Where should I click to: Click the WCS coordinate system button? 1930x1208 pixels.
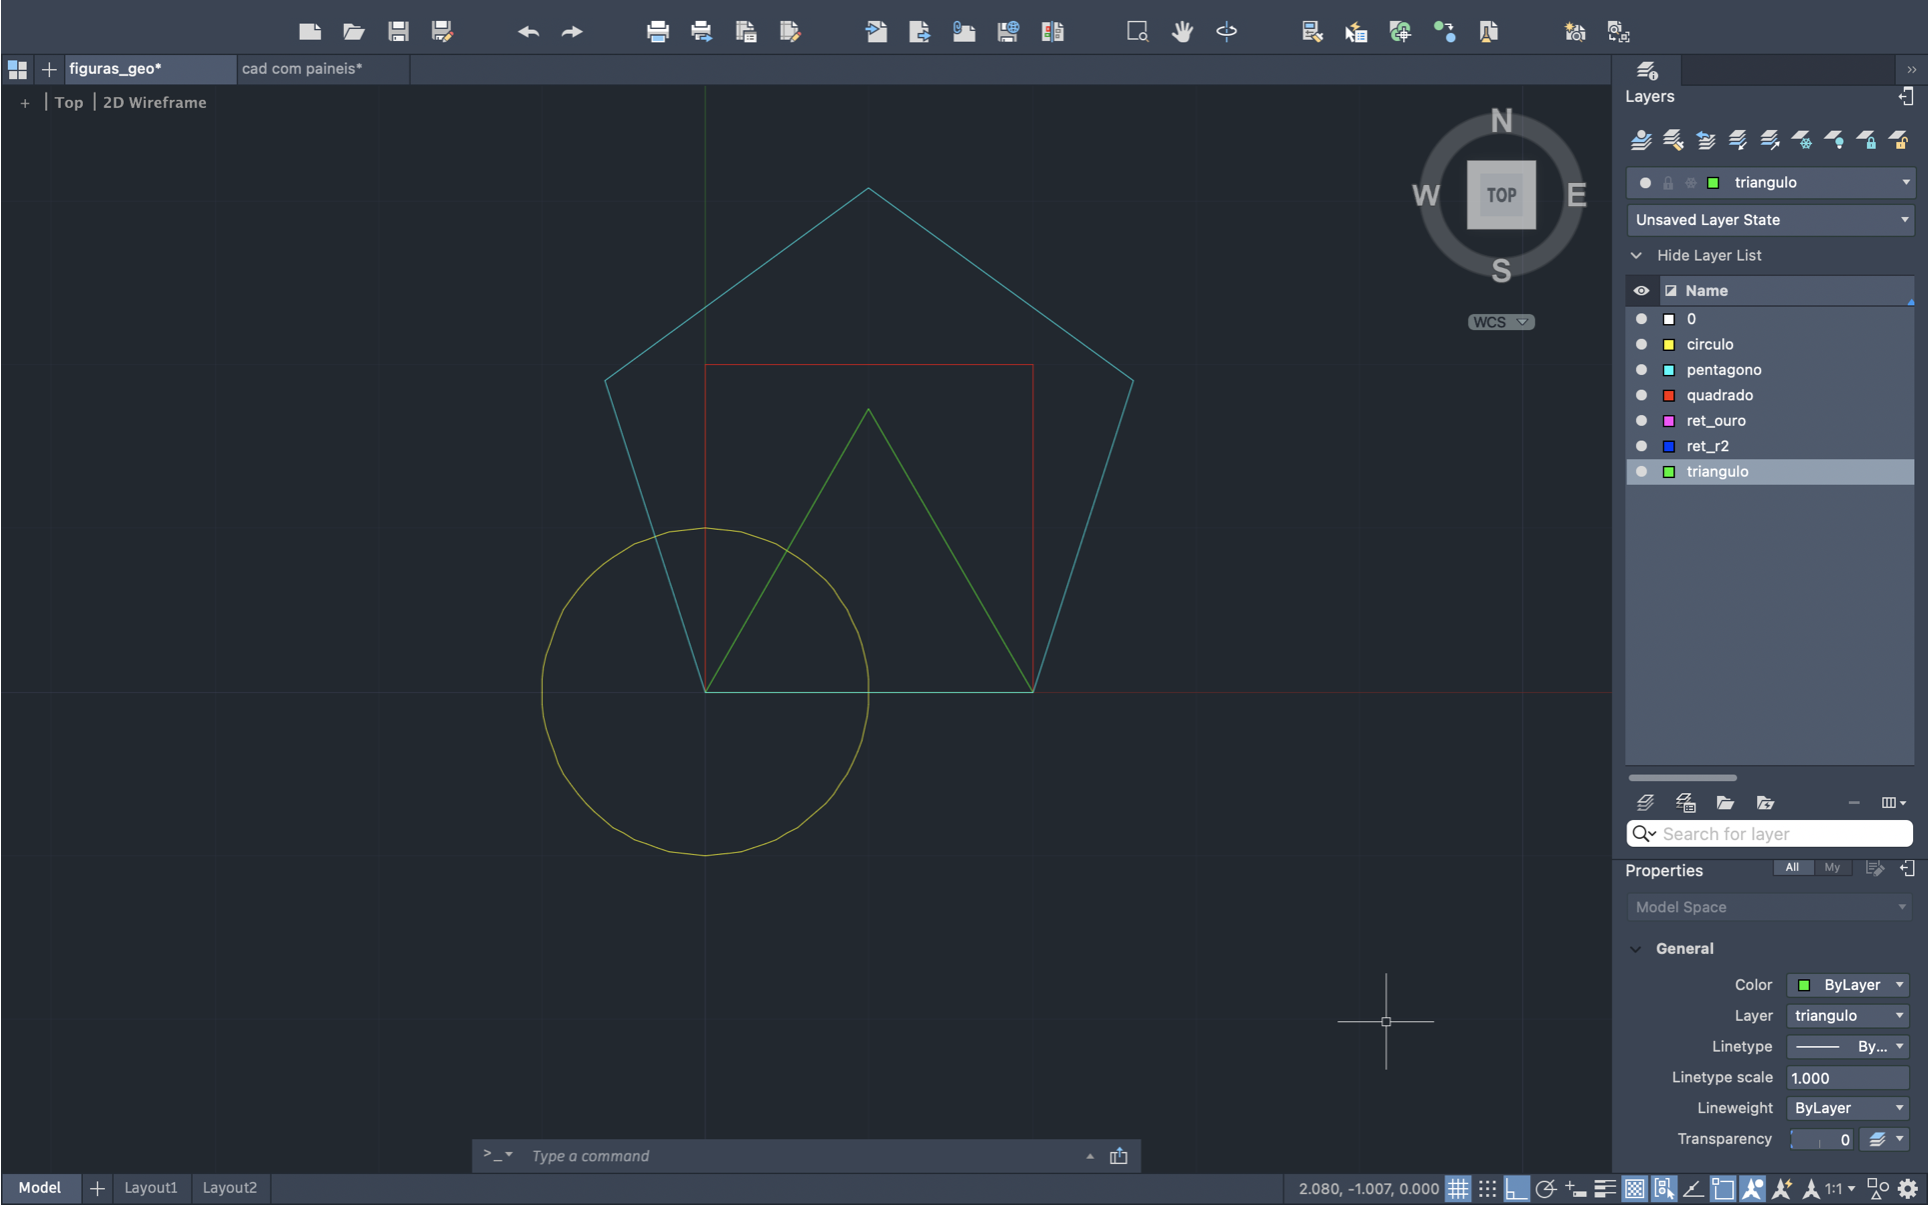pyautogui.click(x=1500, y=322)
